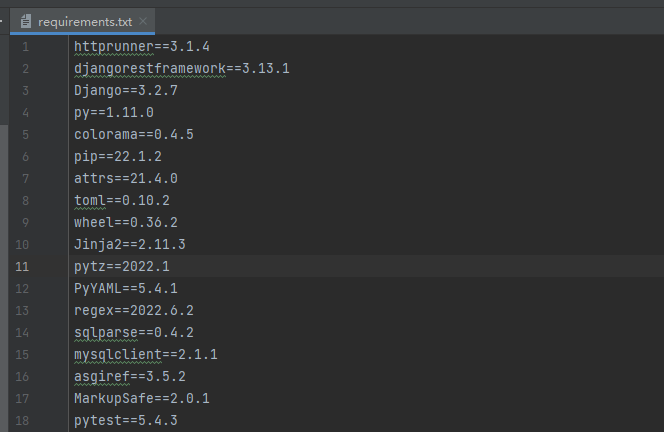The height and width of the screenshot is (432, 664).
Task: Click the mysqlclient==2.1.1 line
Action: point(146,355)
